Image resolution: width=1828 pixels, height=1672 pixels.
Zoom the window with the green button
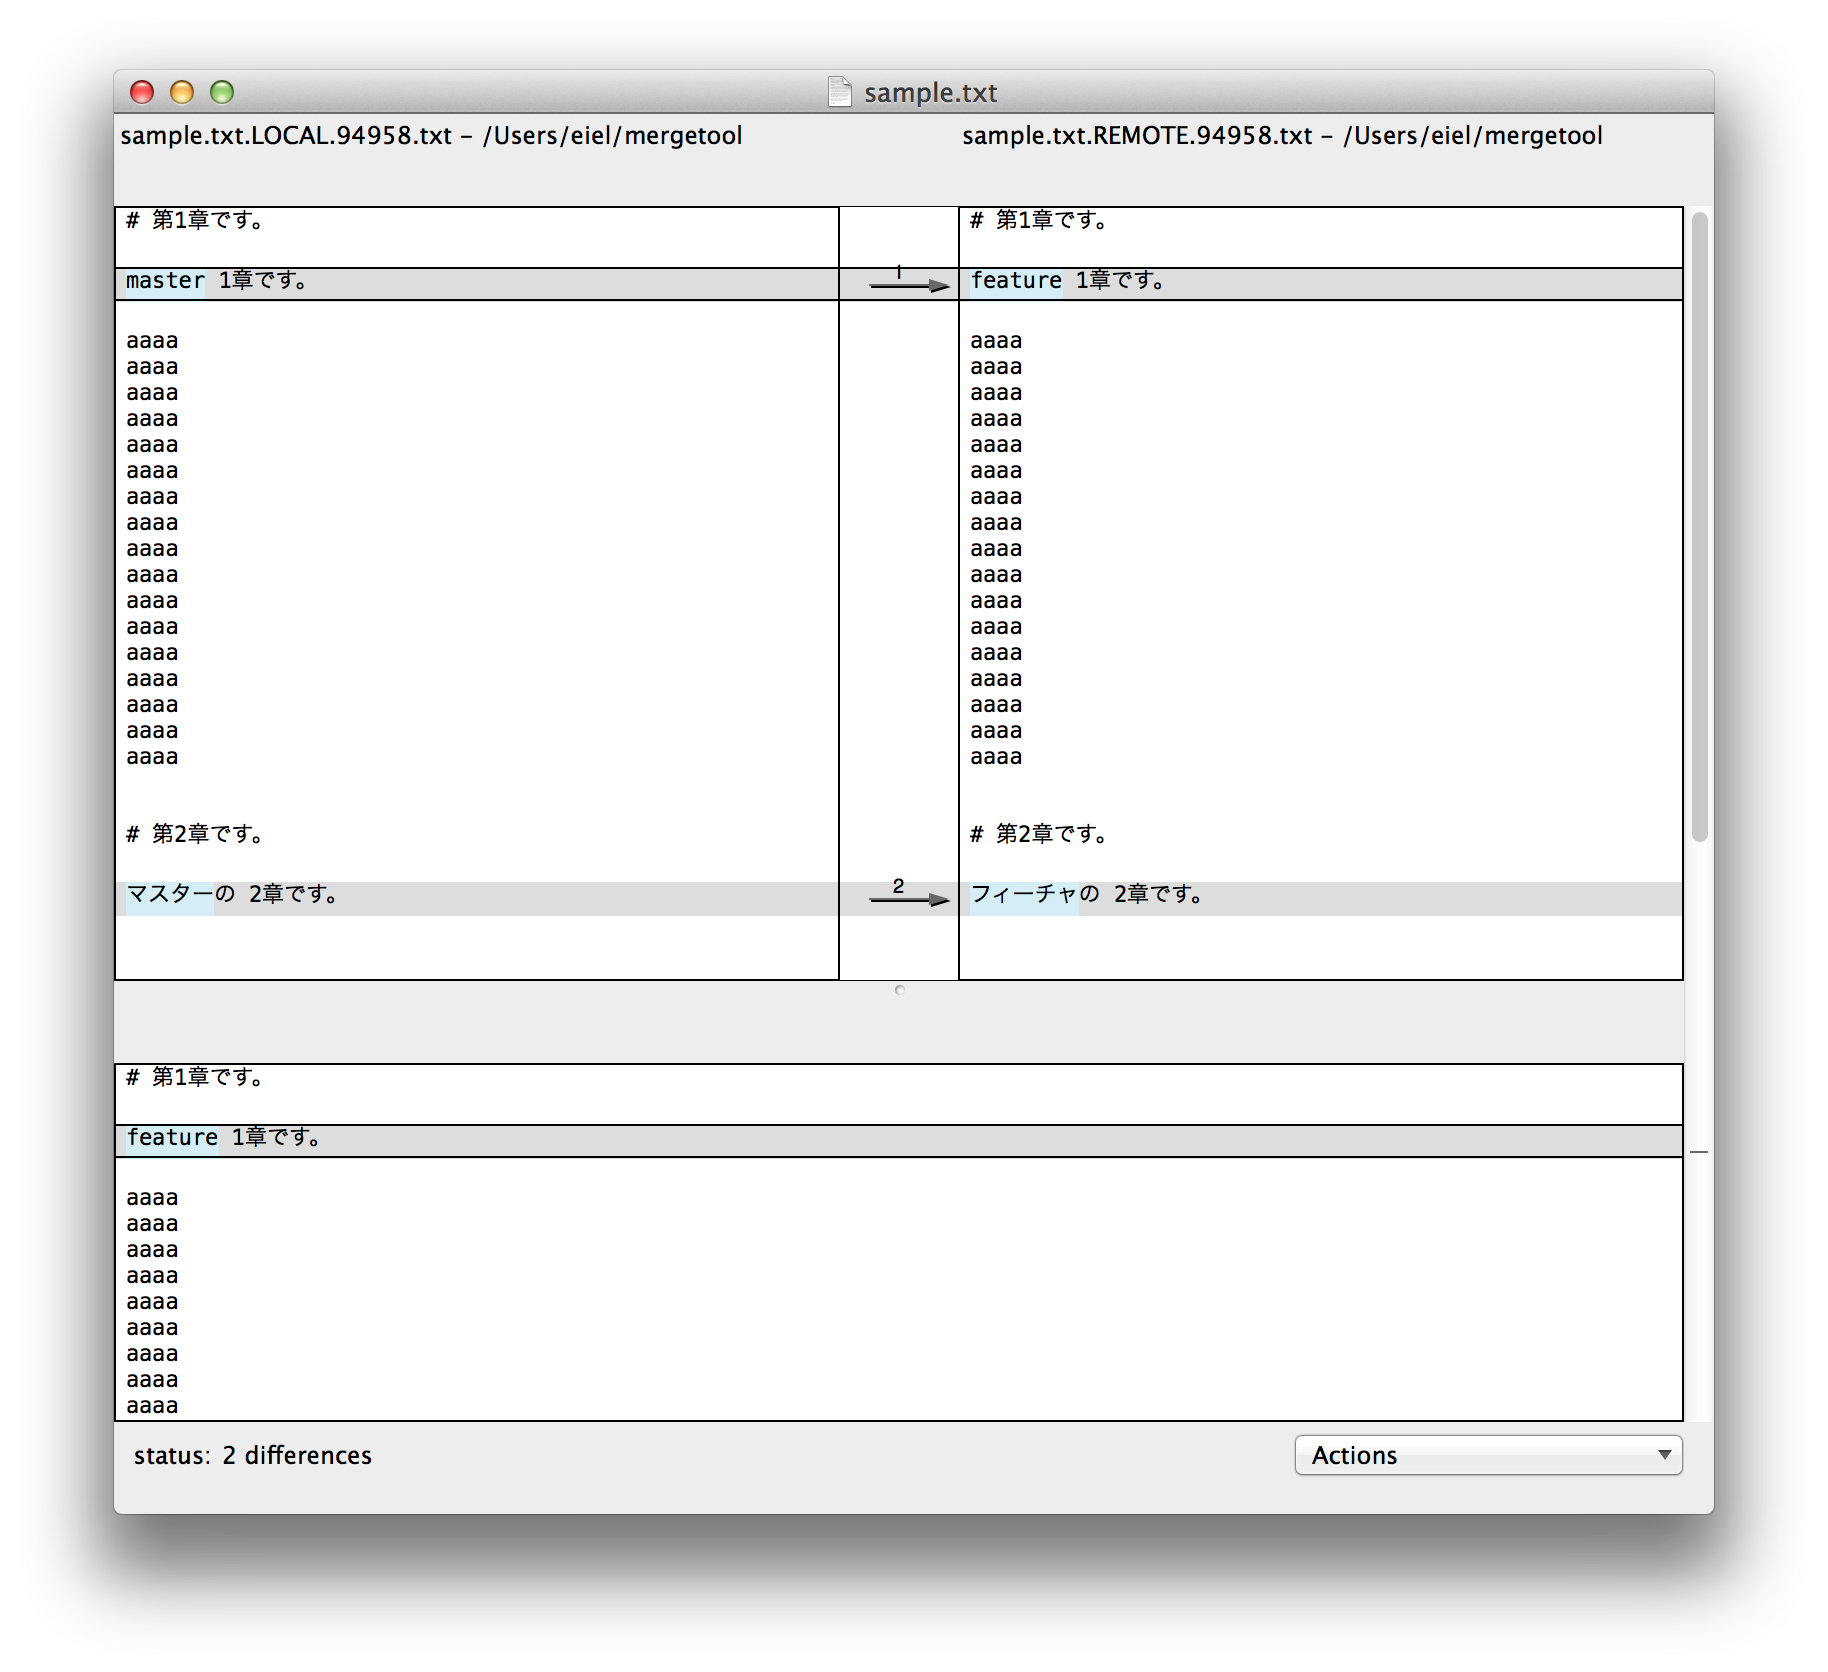222,92
